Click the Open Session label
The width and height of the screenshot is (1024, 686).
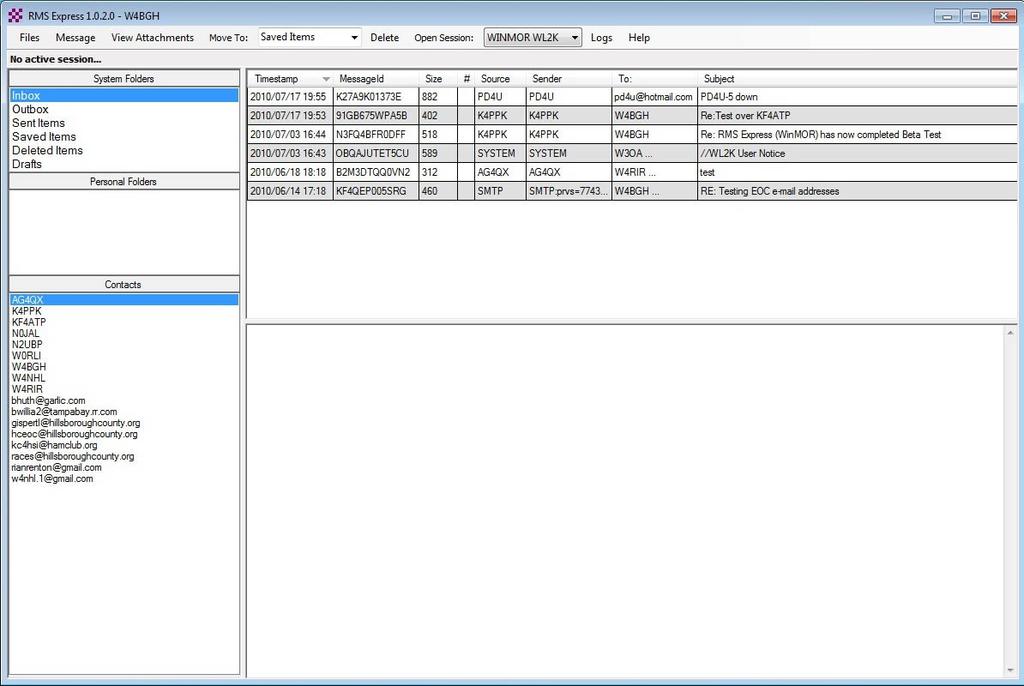tap(443, 38)
